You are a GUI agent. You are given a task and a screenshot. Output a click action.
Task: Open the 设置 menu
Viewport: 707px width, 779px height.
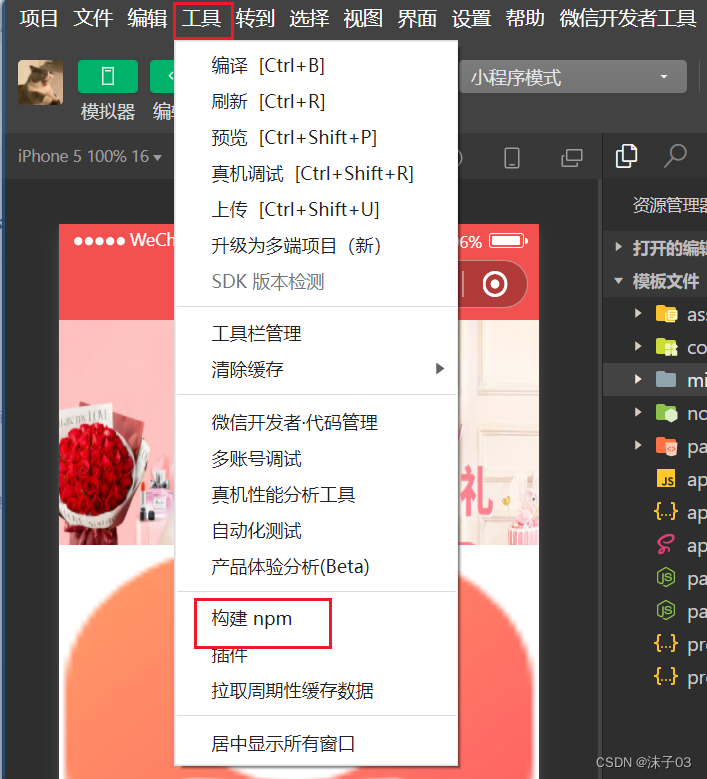coord(471,19)
